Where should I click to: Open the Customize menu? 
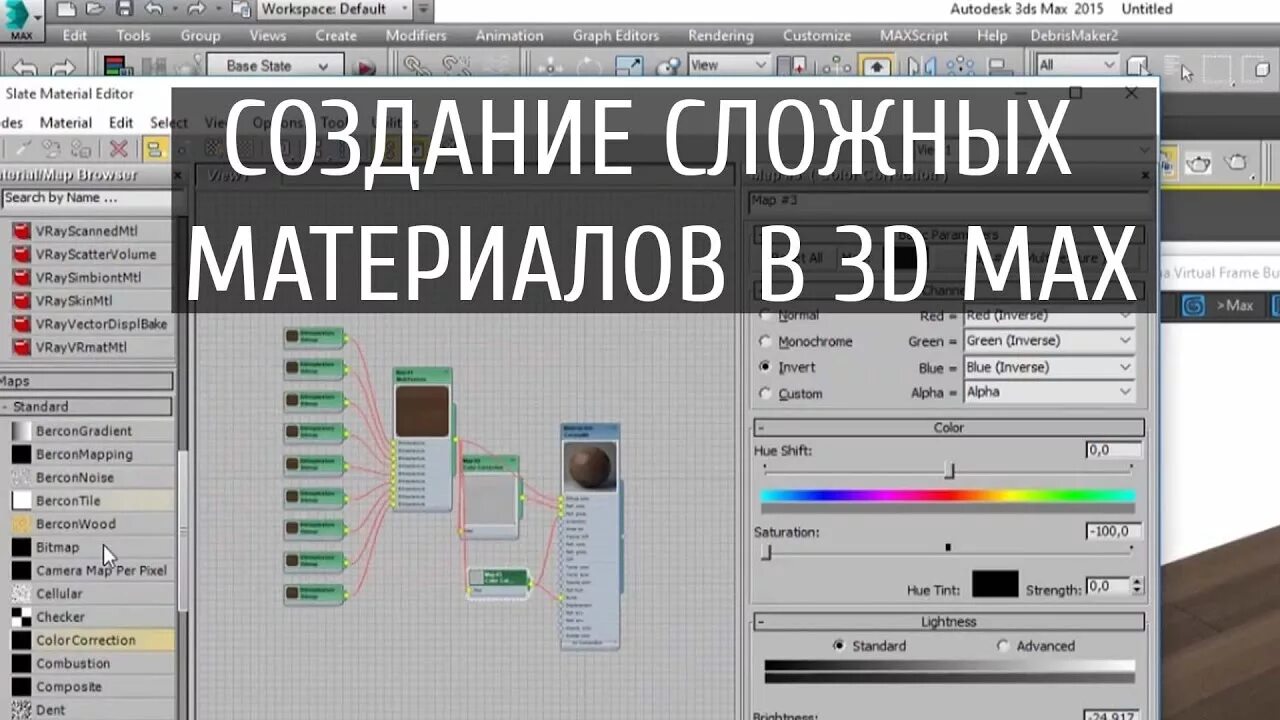coord(816,35)
